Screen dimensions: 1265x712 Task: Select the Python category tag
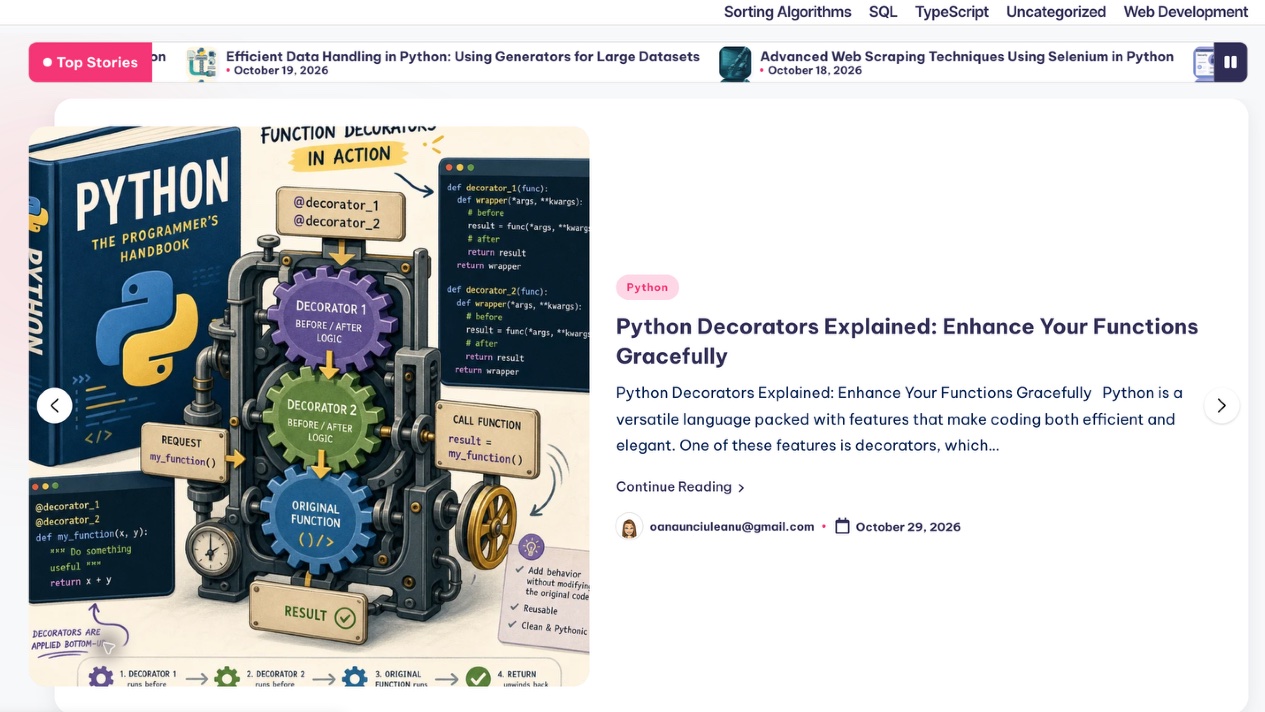[647, 287]
